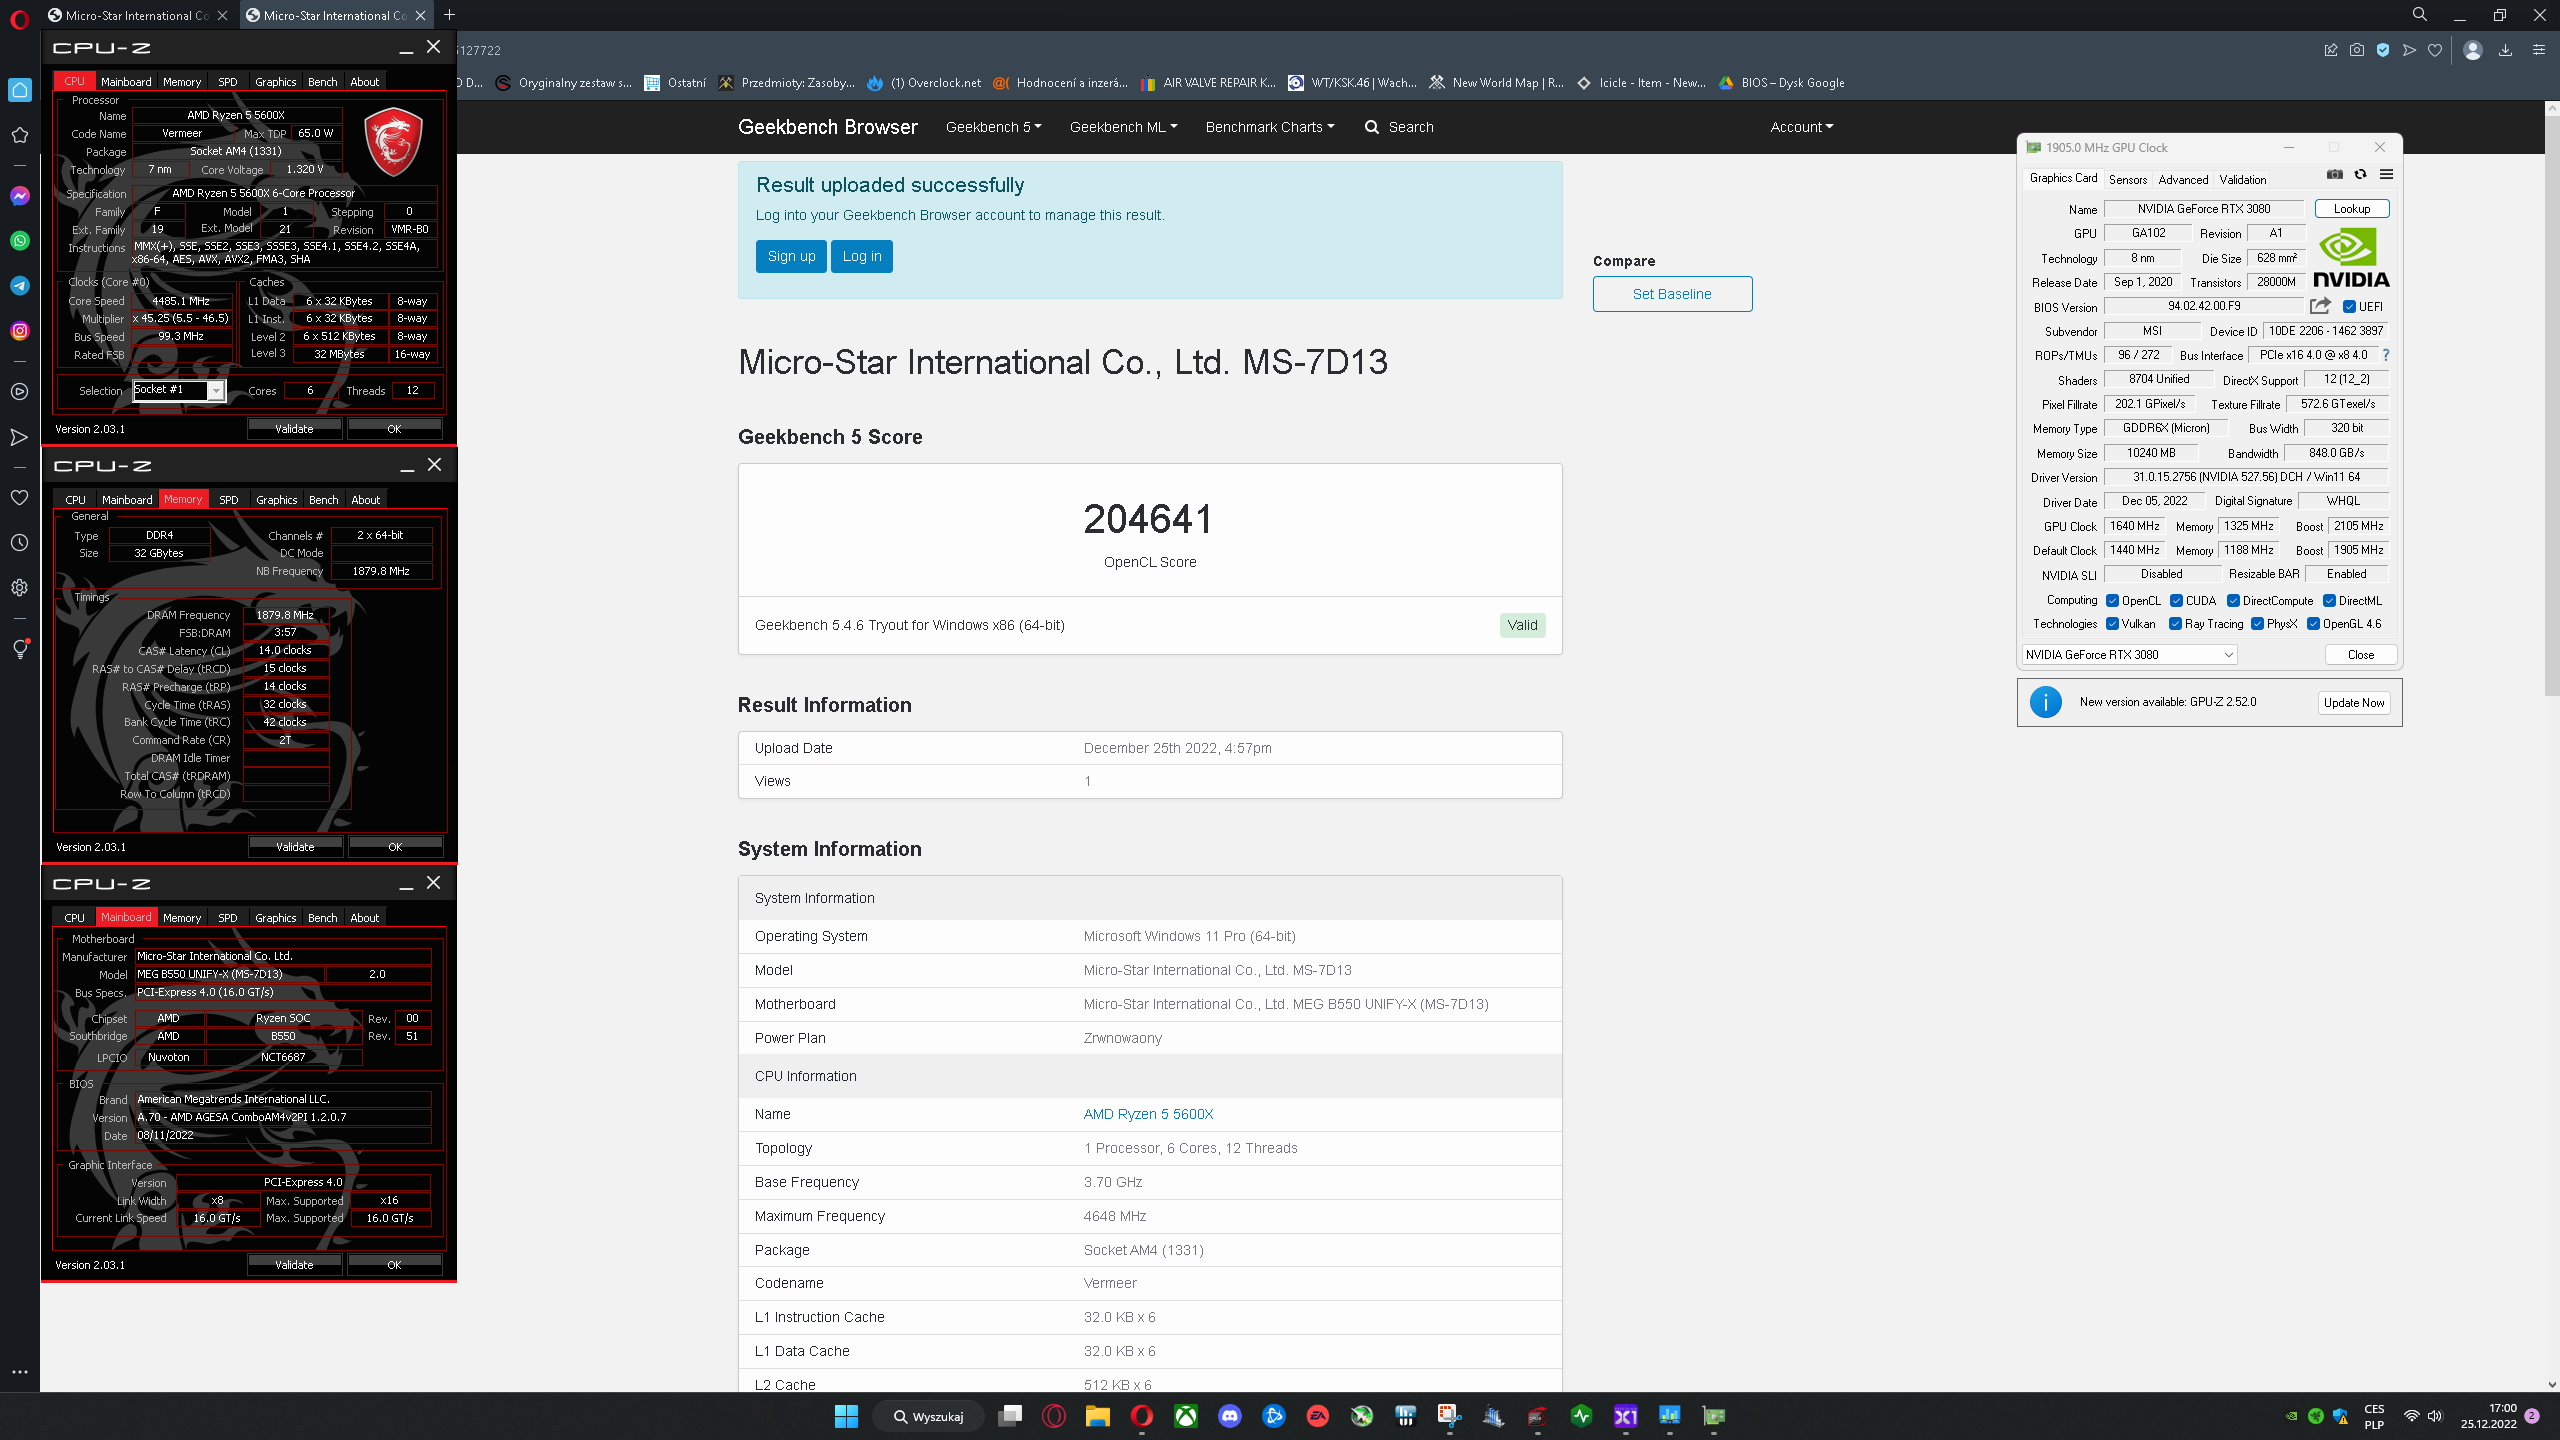The width and height of the screenshot is (2560, 1440).
Task: Open the Xbox app from the taskbar
Action: (x=1186, y=1416)
